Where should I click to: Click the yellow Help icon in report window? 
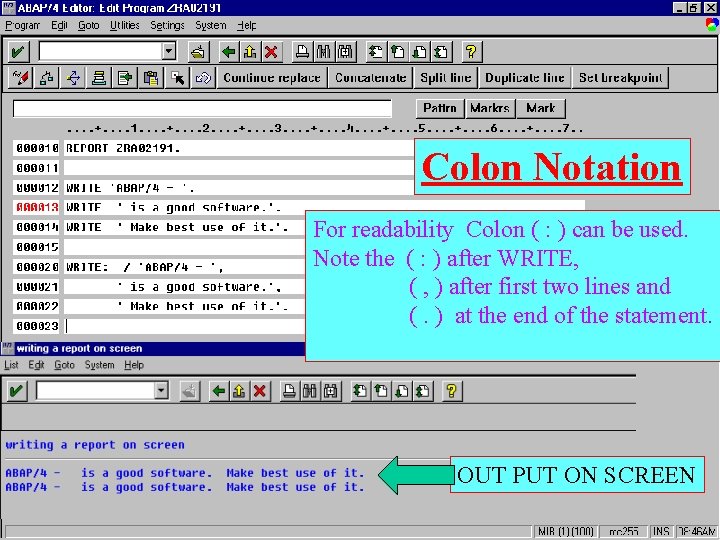pyautogui.click(x=451, y=391)
